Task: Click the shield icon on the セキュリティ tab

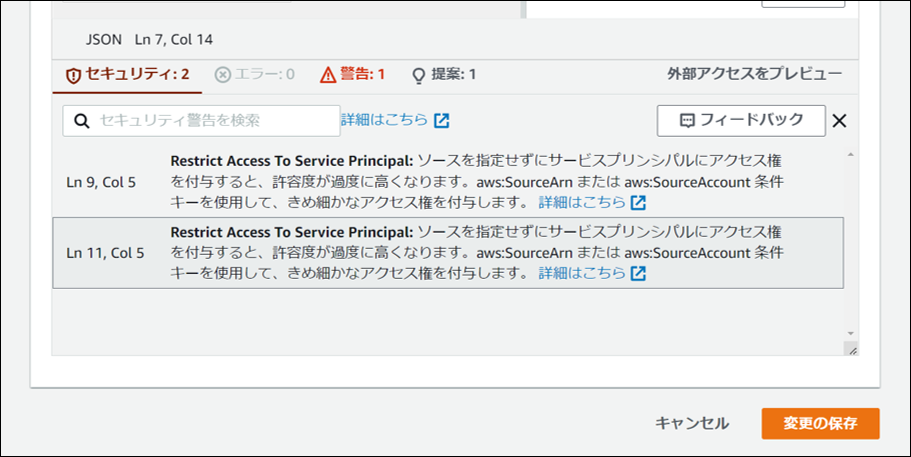Action: (x=73, y=75)
